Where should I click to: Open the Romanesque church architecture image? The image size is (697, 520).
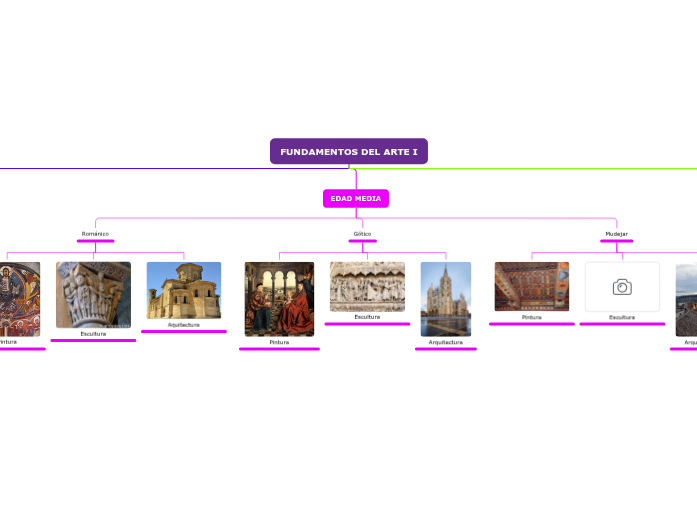coord(184,290)
